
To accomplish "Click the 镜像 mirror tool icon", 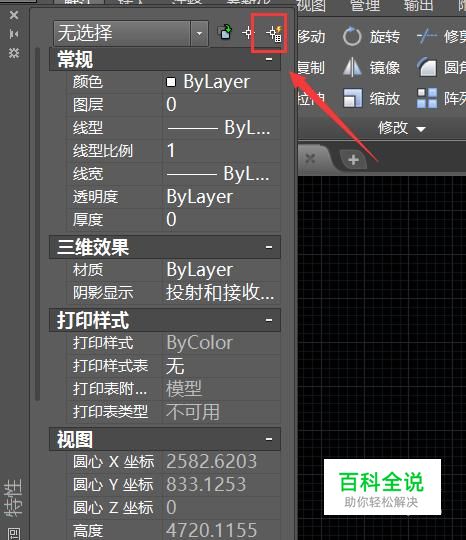I will pyautogui.click(x=352, y=67).
